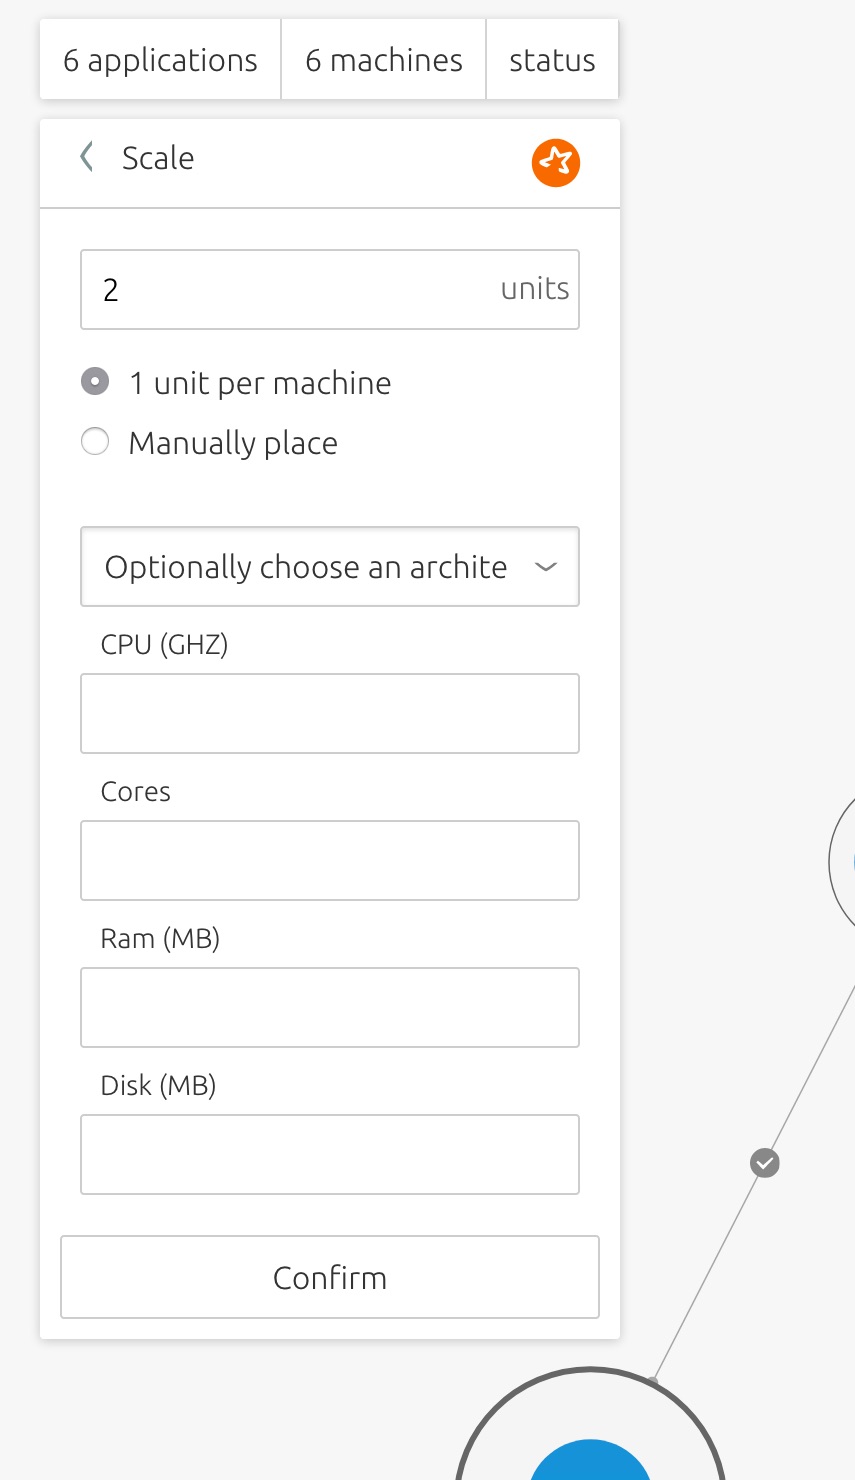Image resolution: width=855 pixels, height=1480 pixels.
Task: Click the architecture dropdown chevron arrow
Action: [x=545, y=567]
